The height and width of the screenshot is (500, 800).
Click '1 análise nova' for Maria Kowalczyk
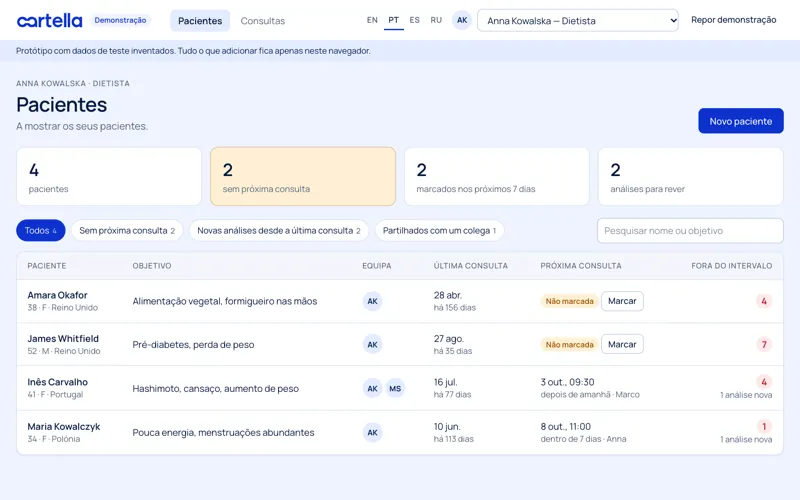click(746, 439)
